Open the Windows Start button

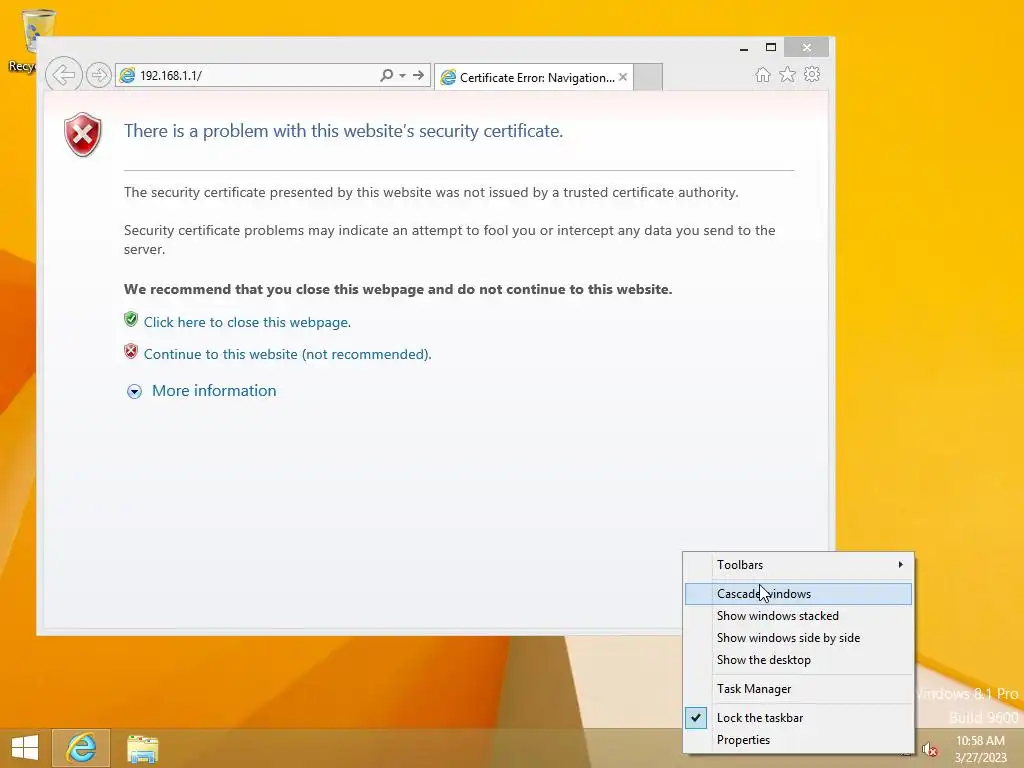[x=25, y=748]
